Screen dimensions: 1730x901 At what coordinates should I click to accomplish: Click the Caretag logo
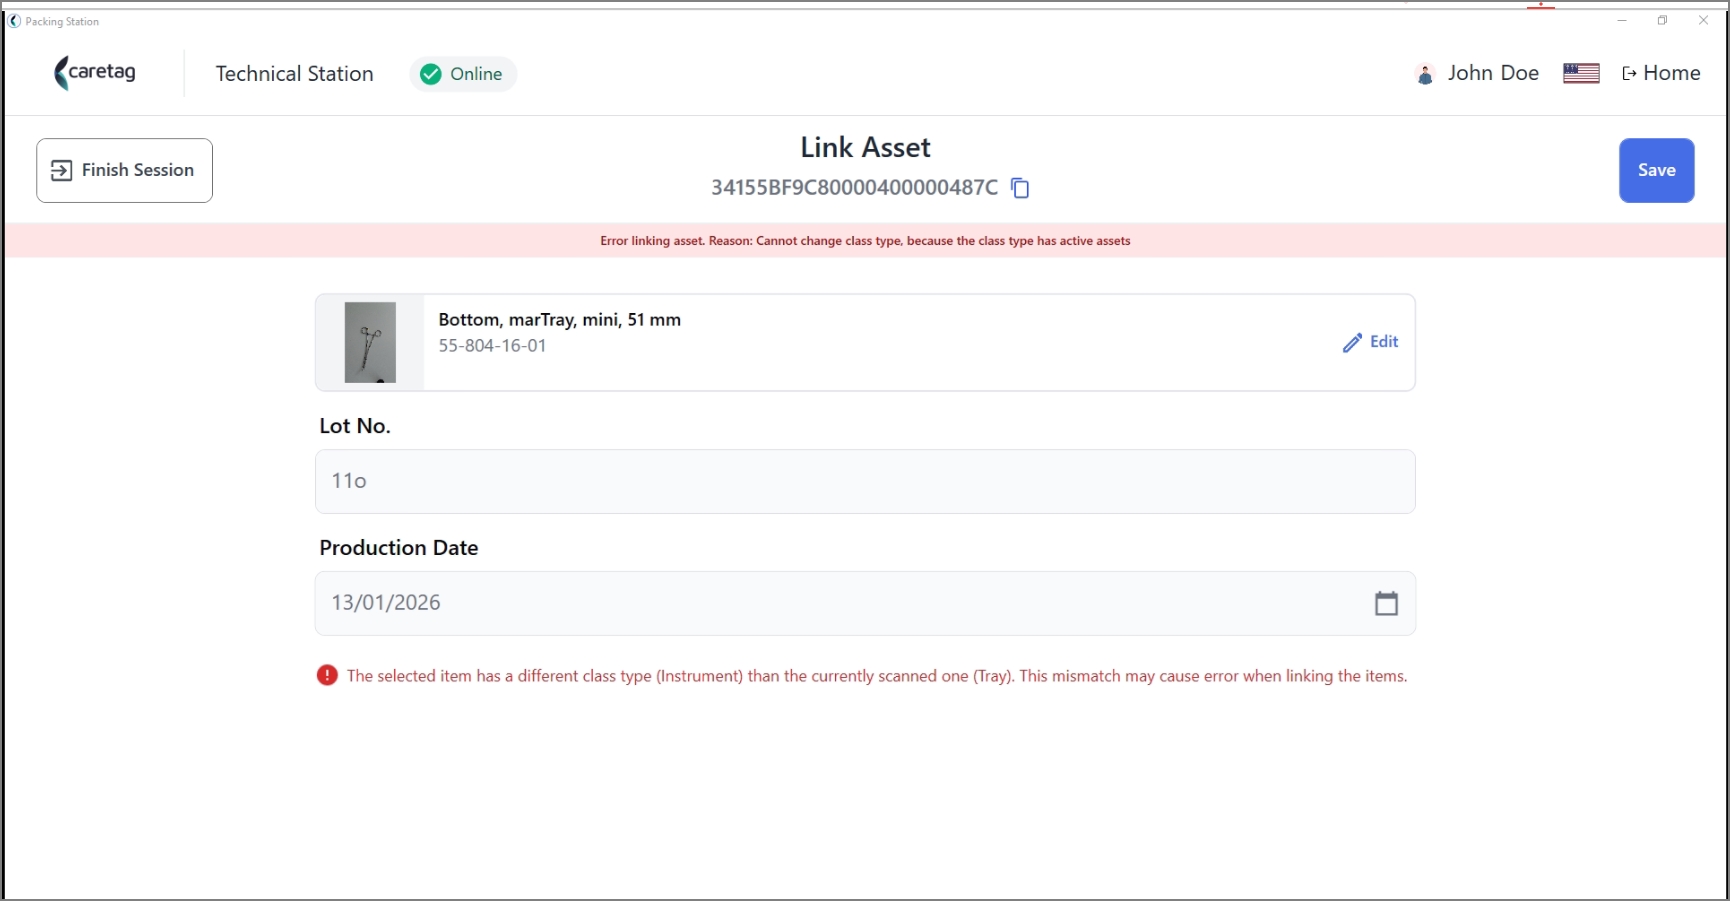click(x=95, y=73)
